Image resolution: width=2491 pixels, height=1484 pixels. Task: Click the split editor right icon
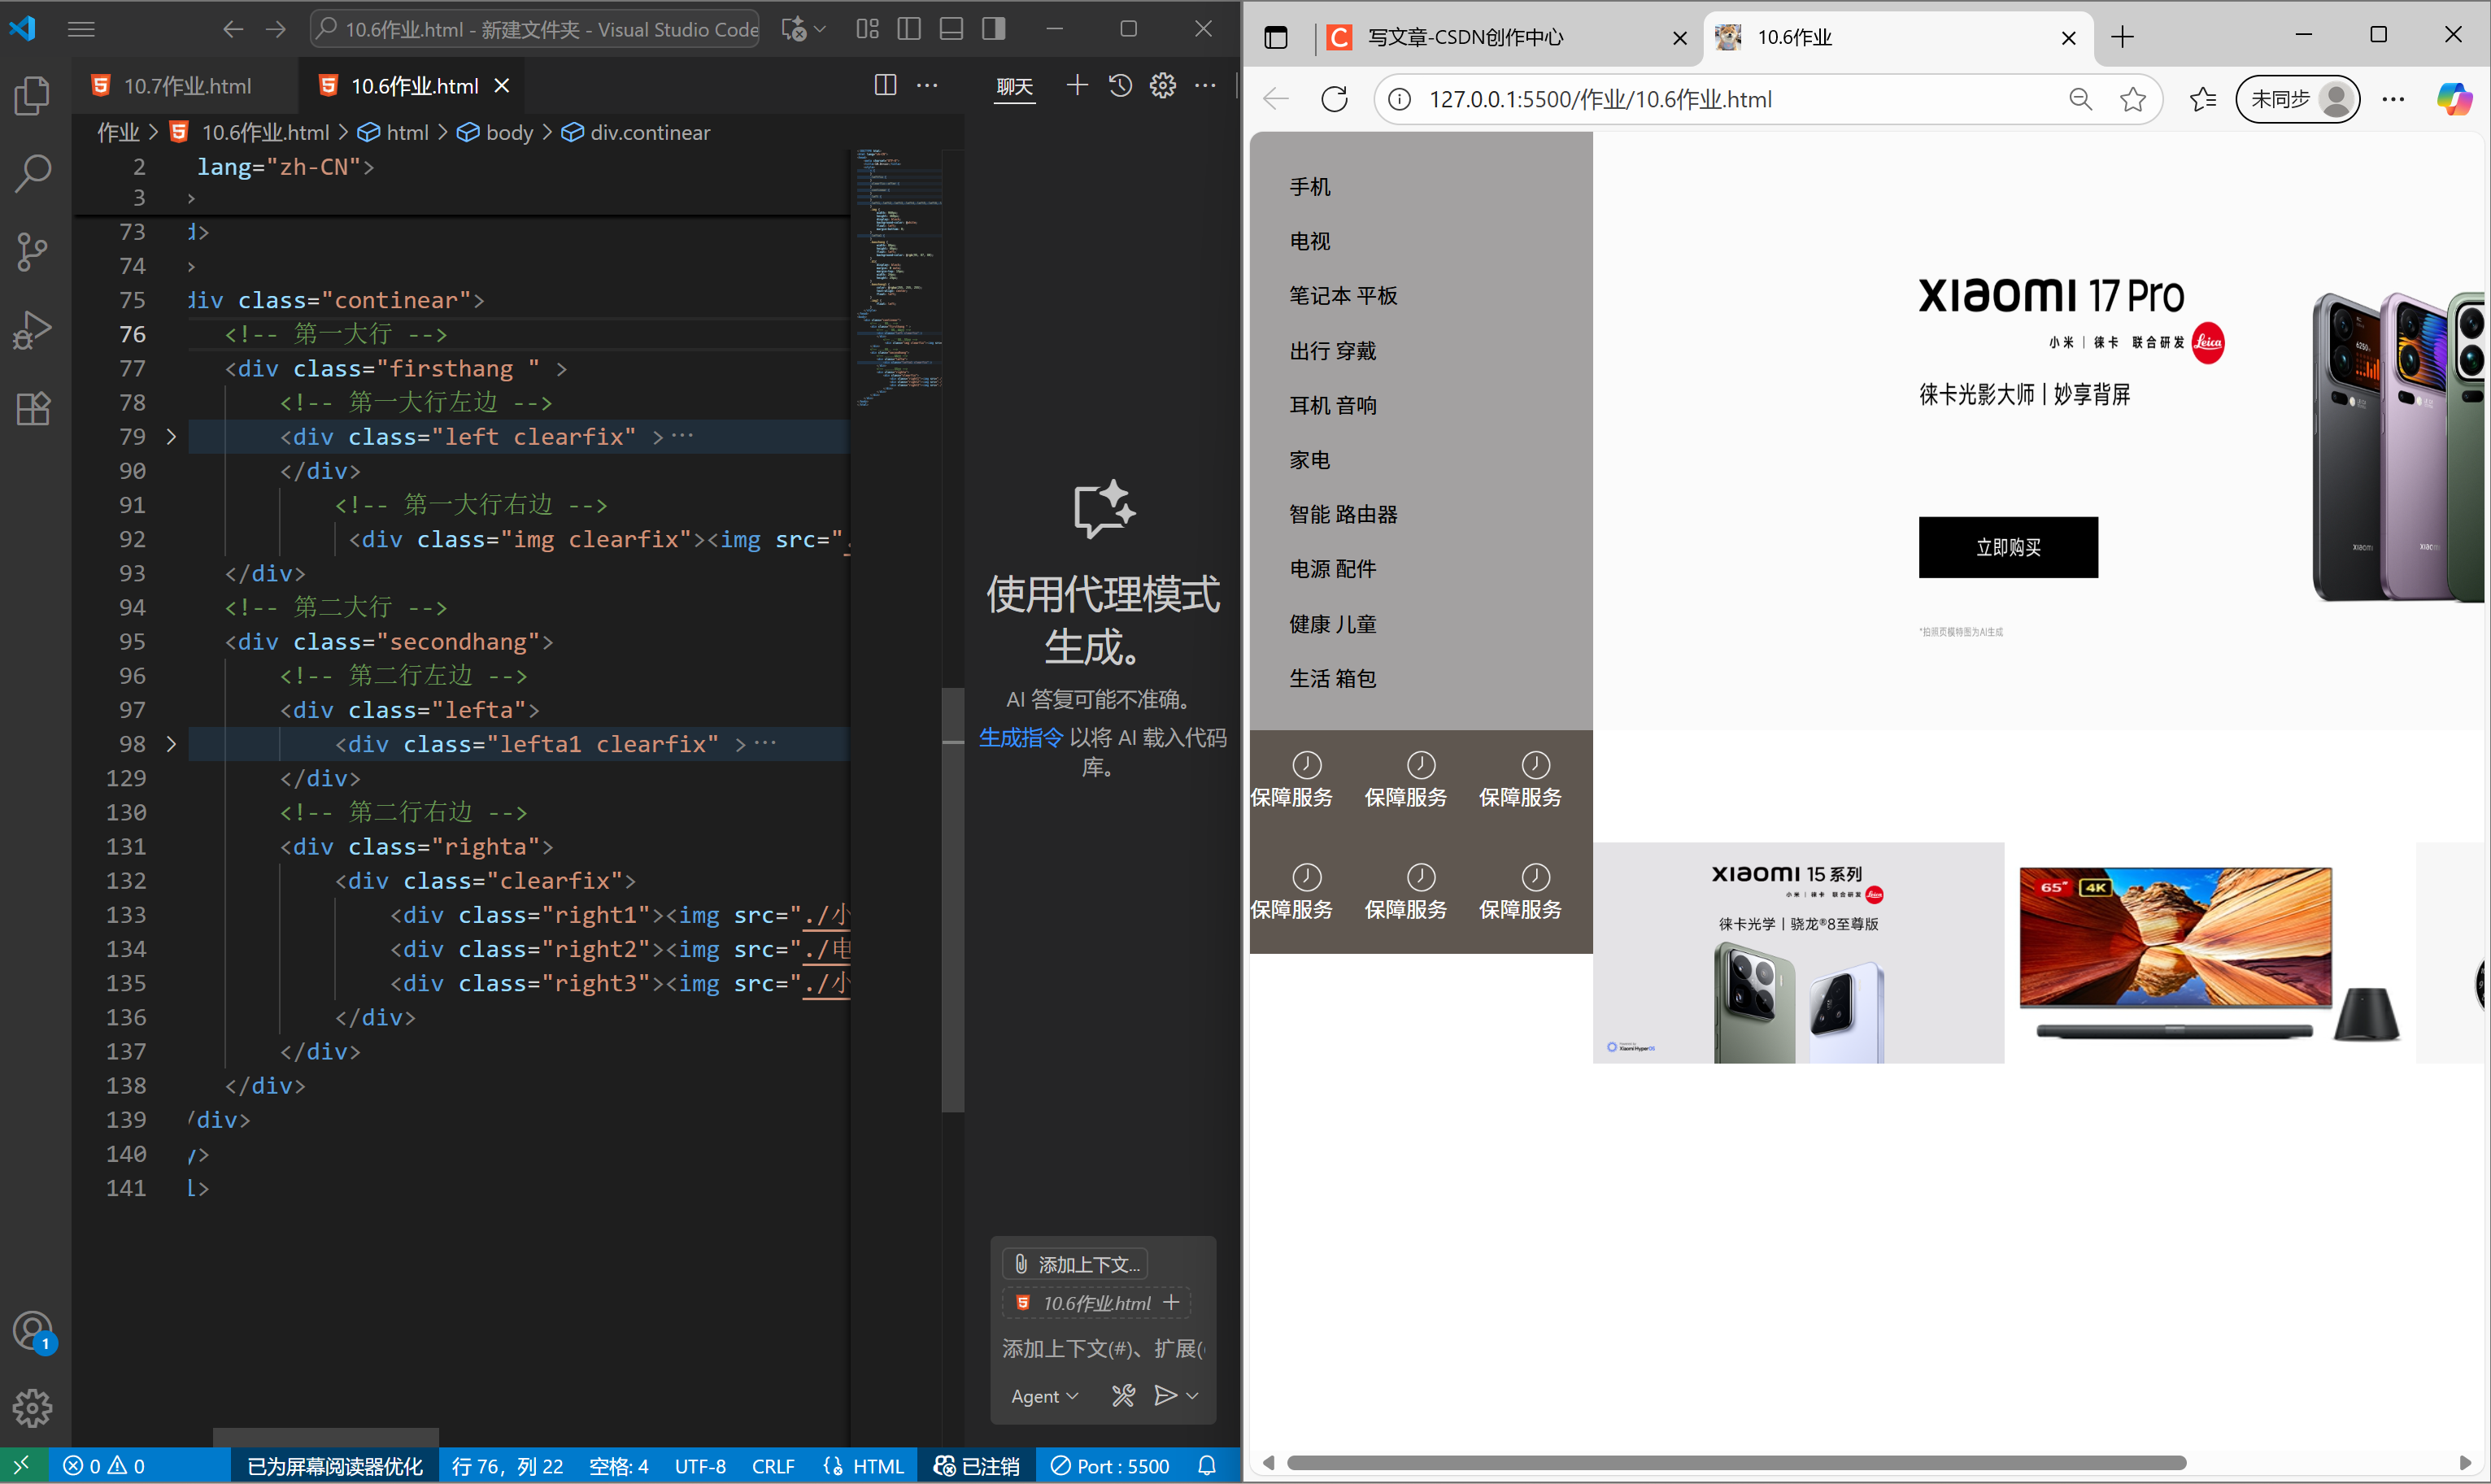(x=885, y=86)
